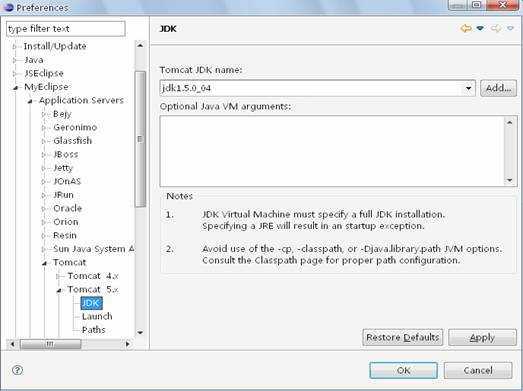Viewport: 523px width, 391px height.
Task: Open the Tomcat JDK name dropdown
Action: coord(468,88)
